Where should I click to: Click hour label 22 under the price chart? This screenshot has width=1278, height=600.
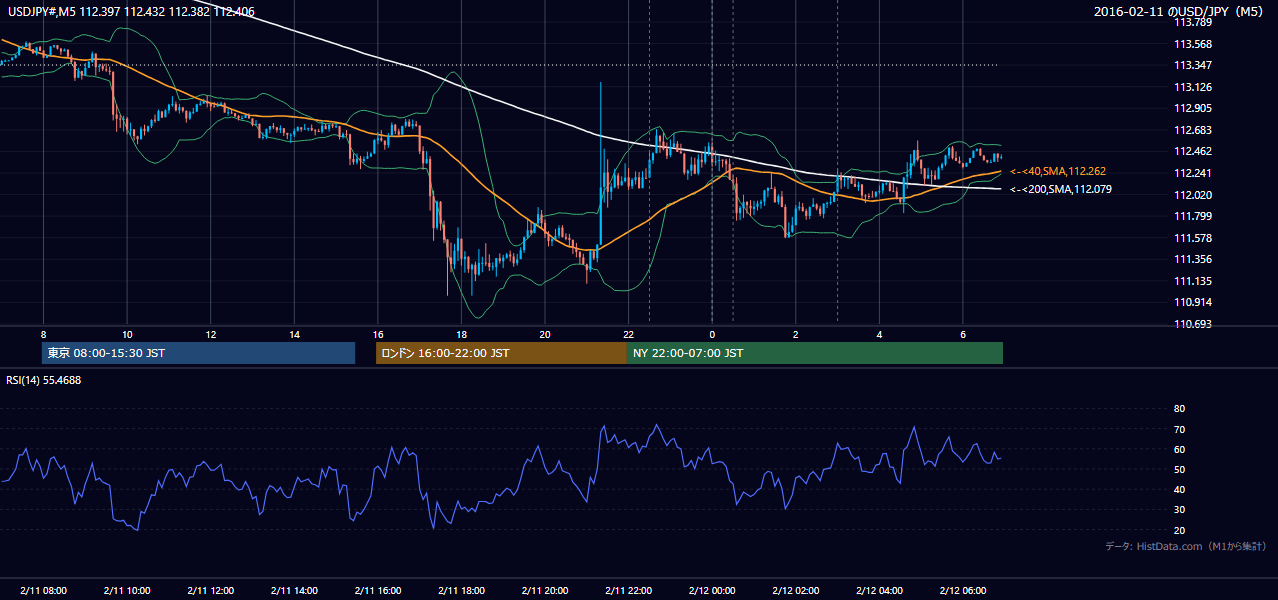[628, 334]
